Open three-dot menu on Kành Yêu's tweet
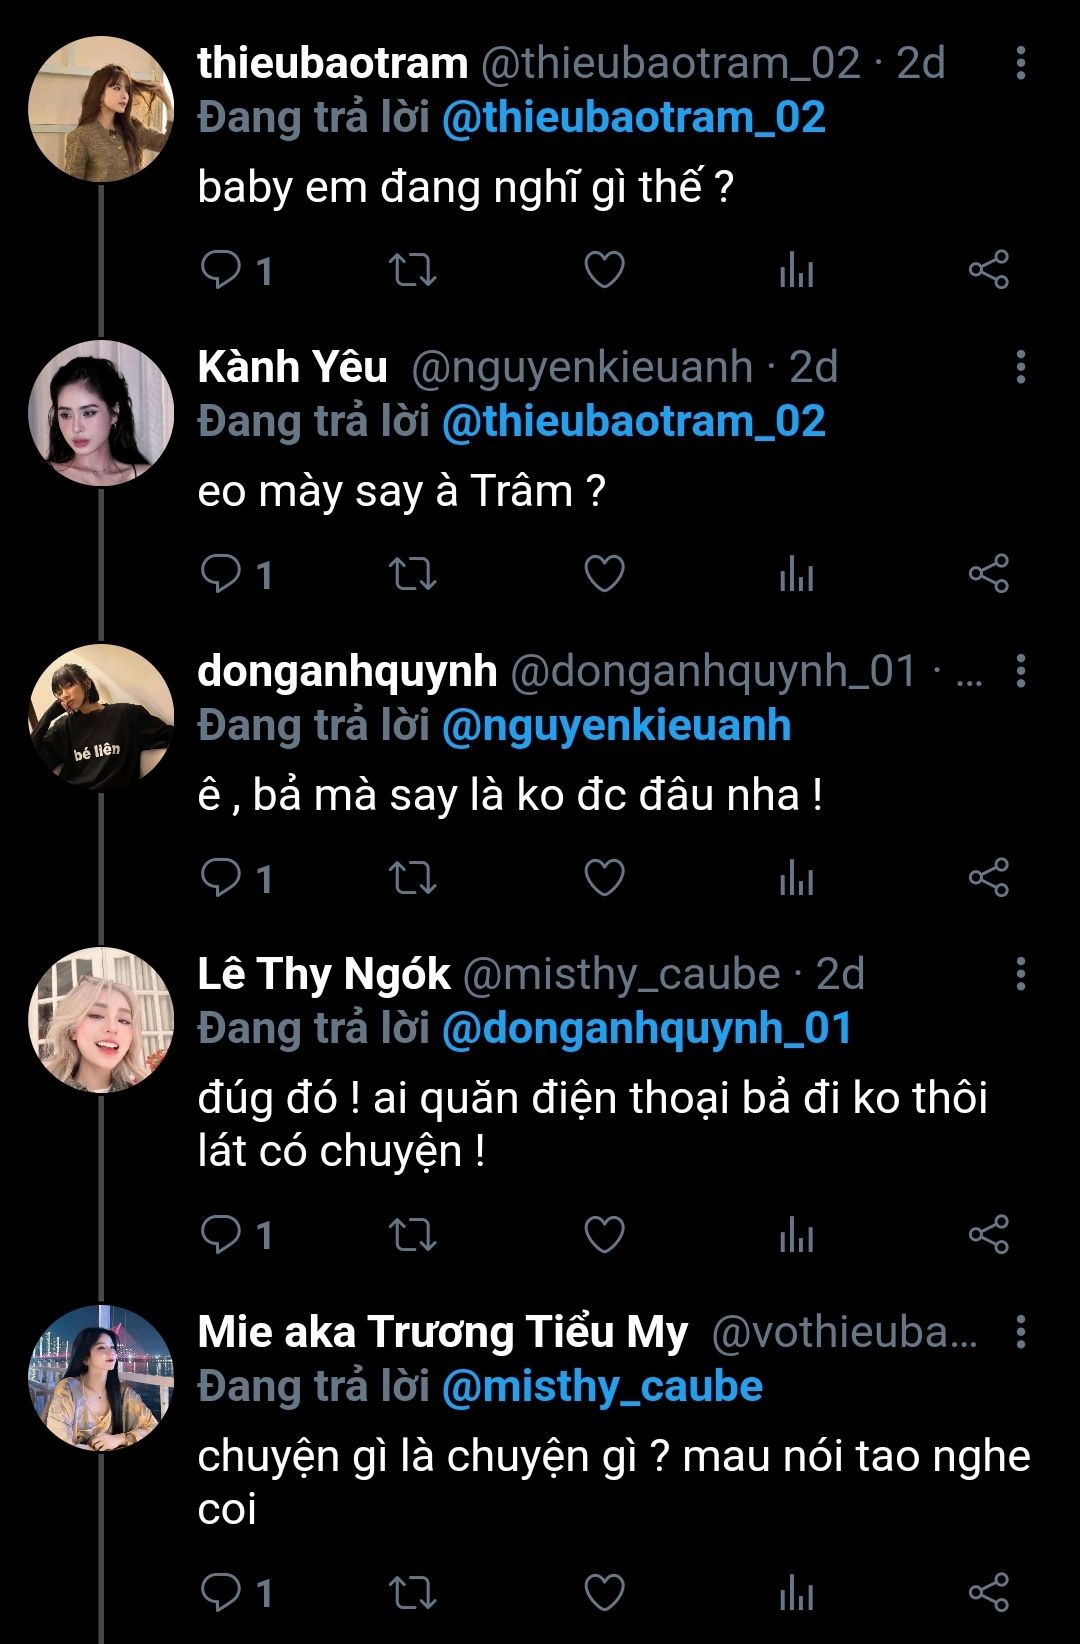This screenshot has height=1644, width=1080. pos(1020,367)
